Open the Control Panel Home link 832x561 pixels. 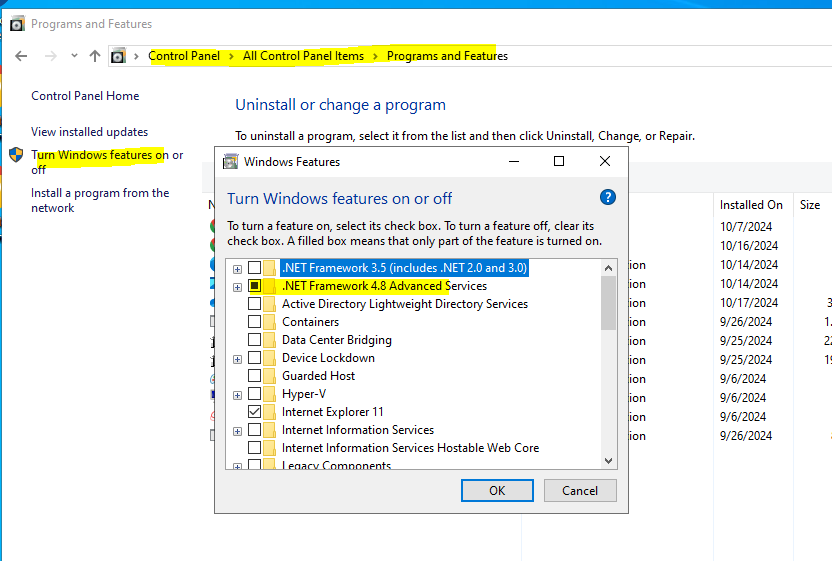coord(85,96)
